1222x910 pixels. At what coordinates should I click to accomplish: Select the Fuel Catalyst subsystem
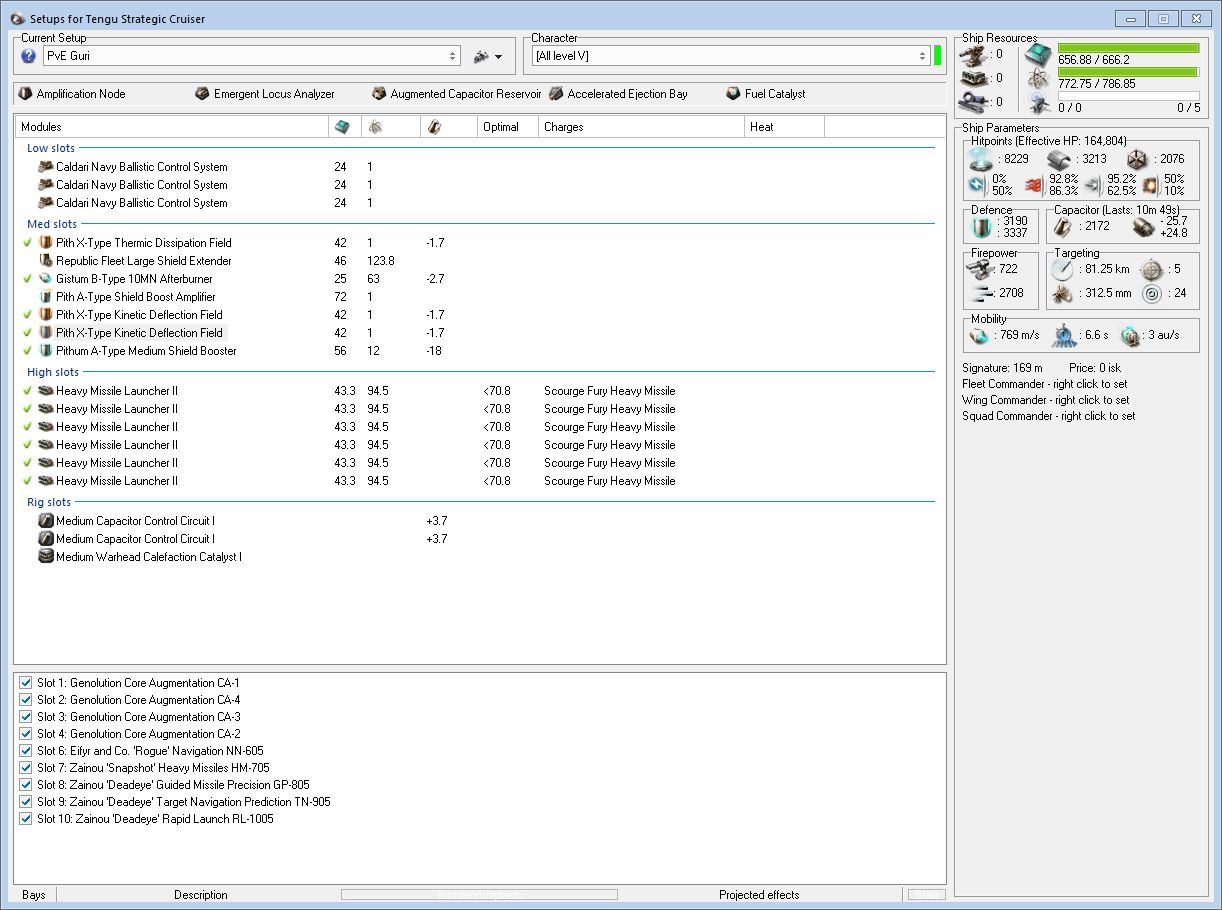click(x=766, y=94)
